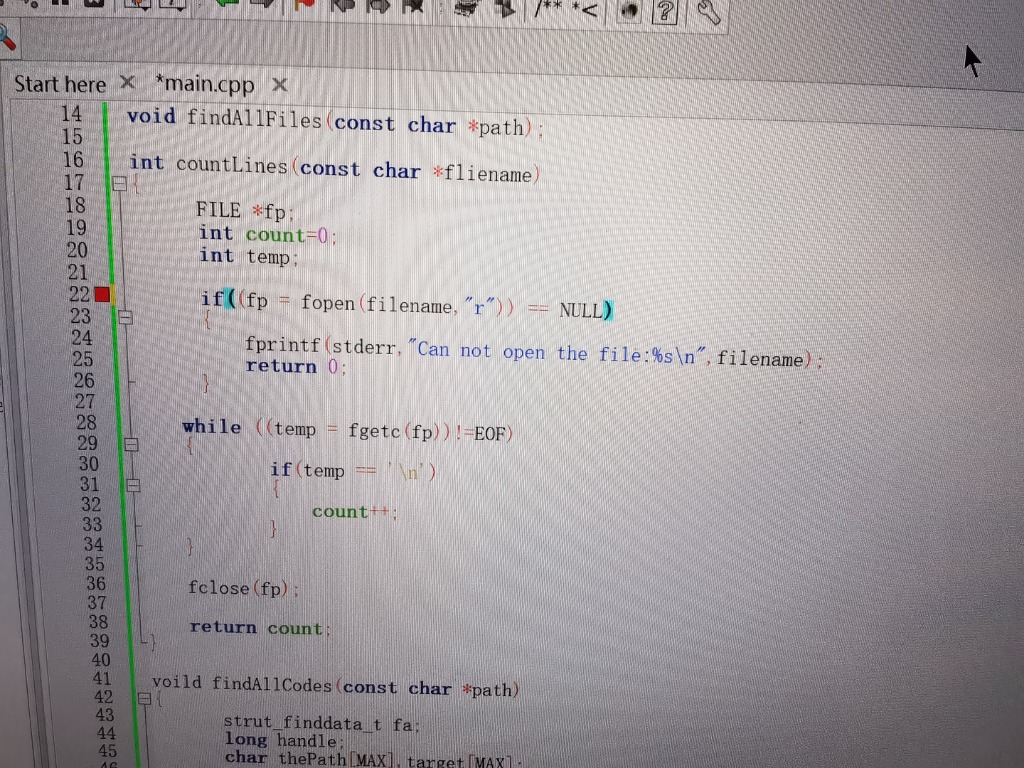1024x768 pixels.
Task: Collapse the countLines function body at line 17
Action: point(120,184)
